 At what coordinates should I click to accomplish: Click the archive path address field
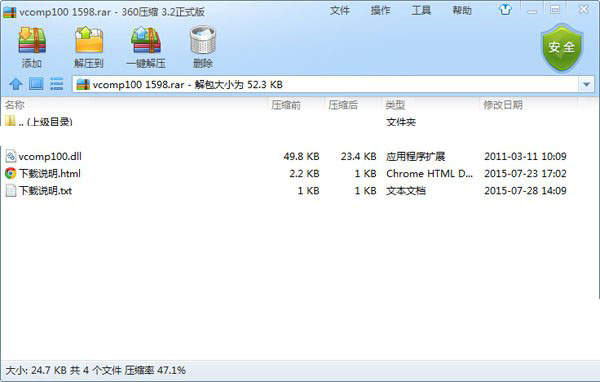pos(325,84)
